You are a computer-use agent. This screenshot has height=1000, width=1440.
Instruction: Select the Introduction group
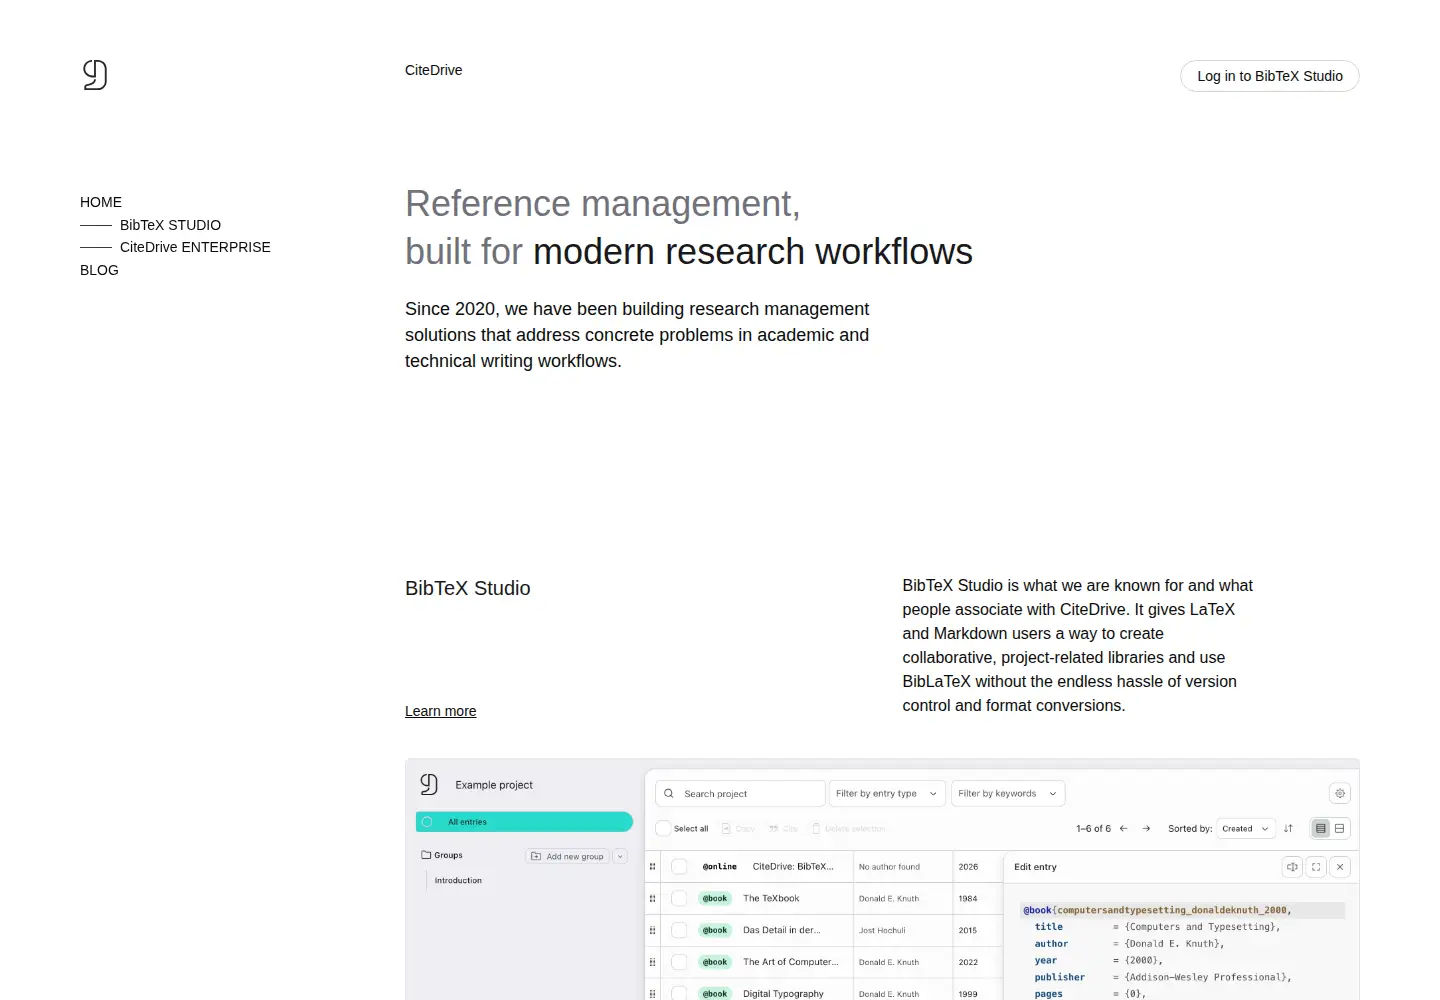[x=458, y=880]
